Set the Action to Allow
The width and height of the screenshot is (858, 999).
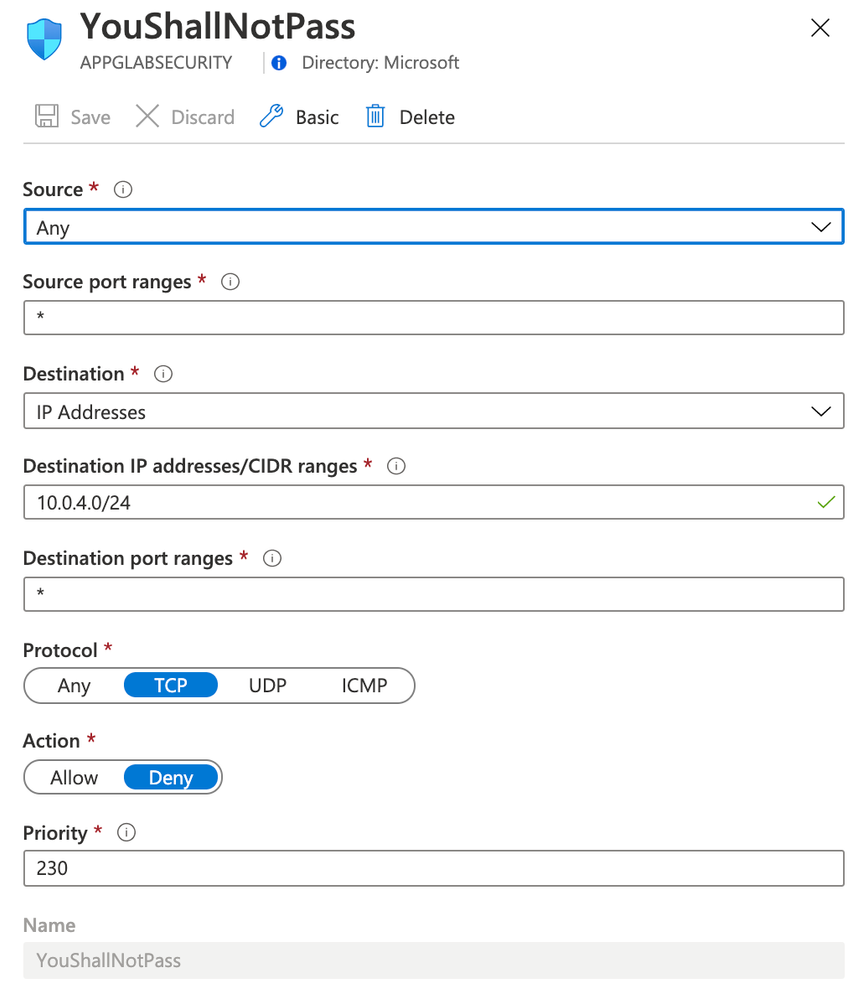[x=74, y=778]
